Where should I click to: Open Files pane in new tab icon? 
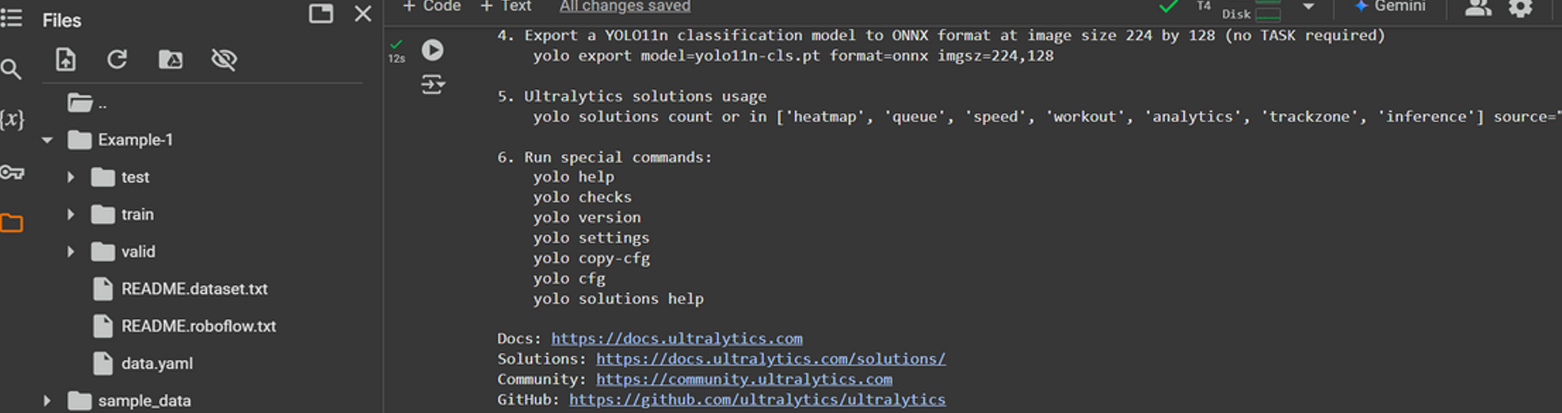pos(321,14)
